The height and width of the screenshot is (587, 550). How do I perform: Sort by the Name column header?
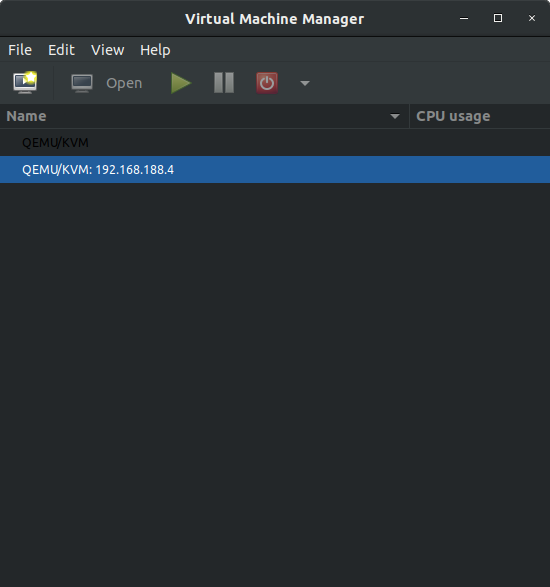[x=204, y=116]
